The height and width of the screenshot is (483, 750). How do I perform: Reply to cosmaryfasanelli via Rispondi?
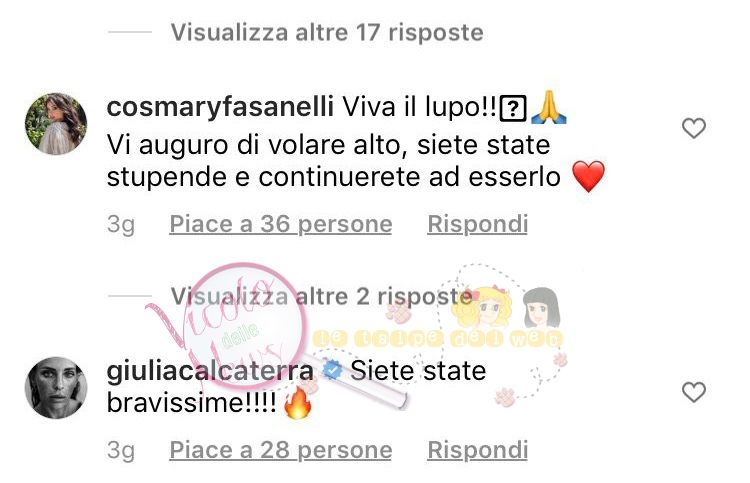[477, 224]
